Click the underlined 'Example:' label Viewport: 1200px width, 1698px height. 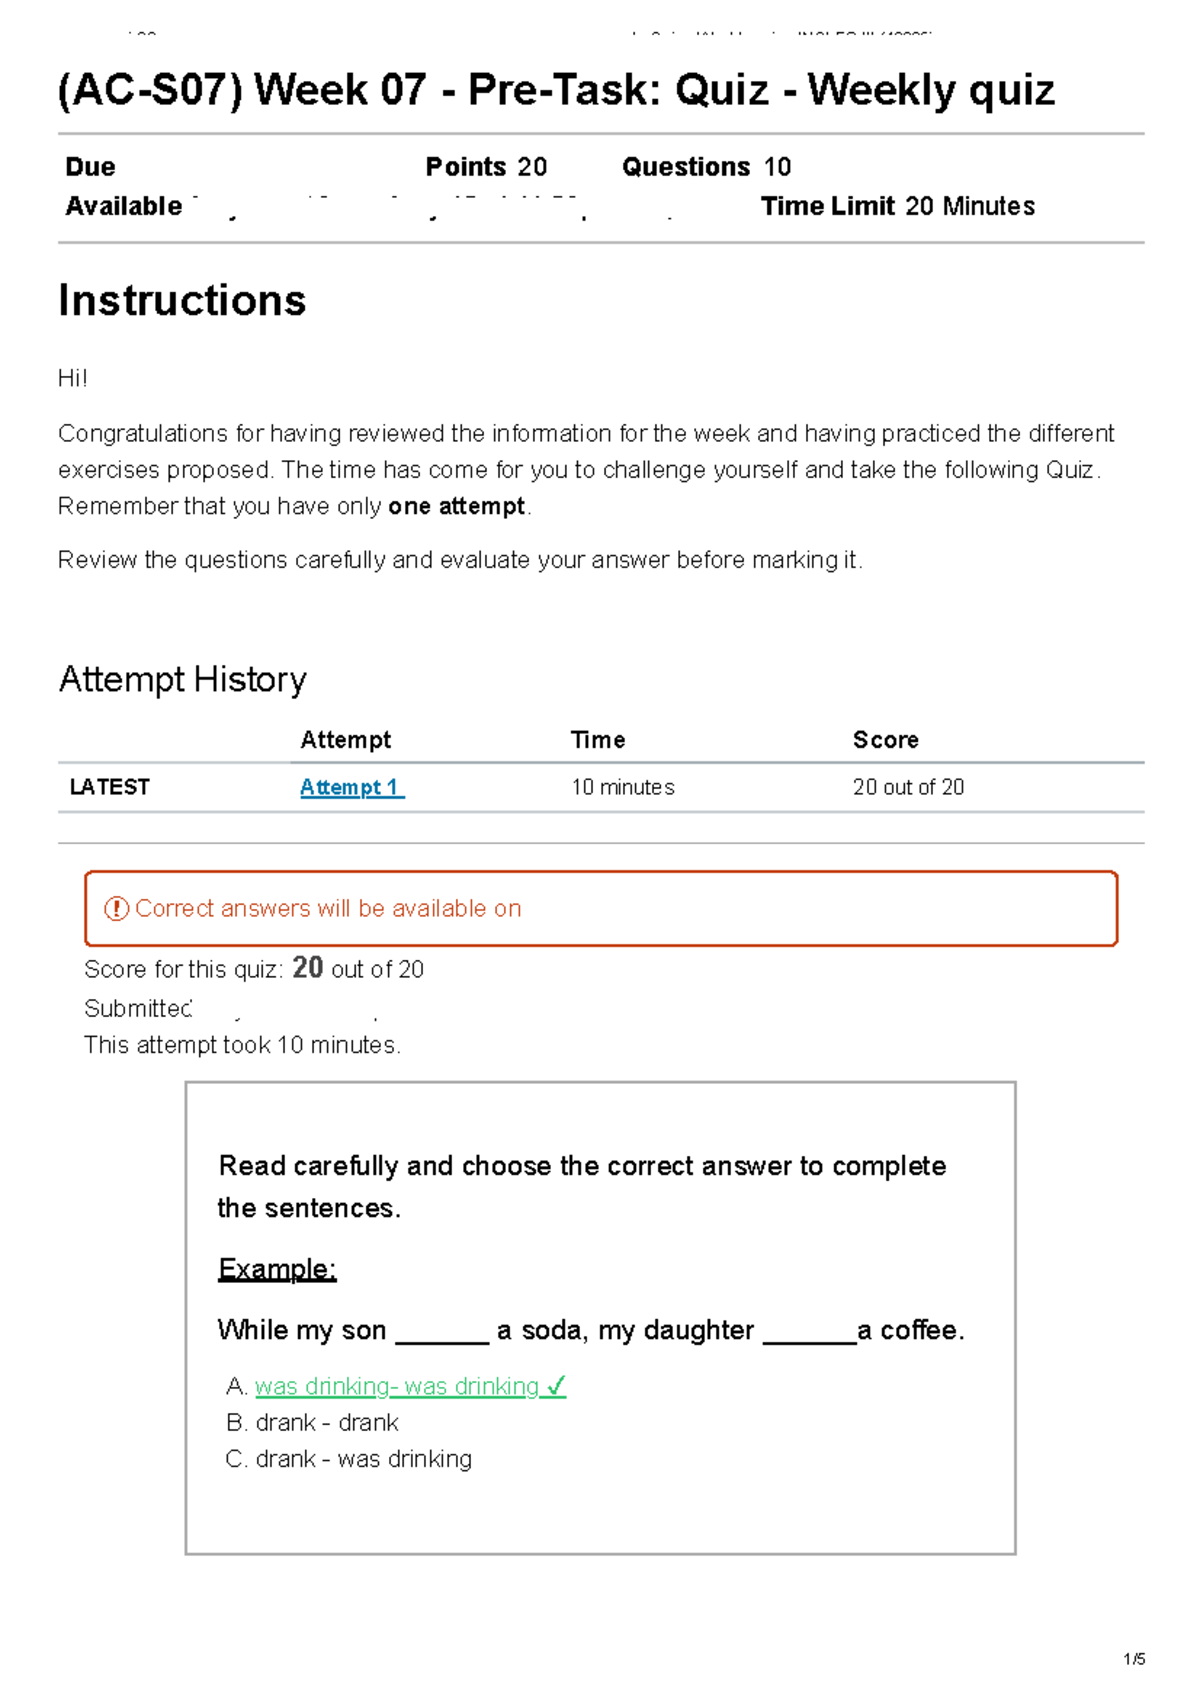pos(277,1269)
